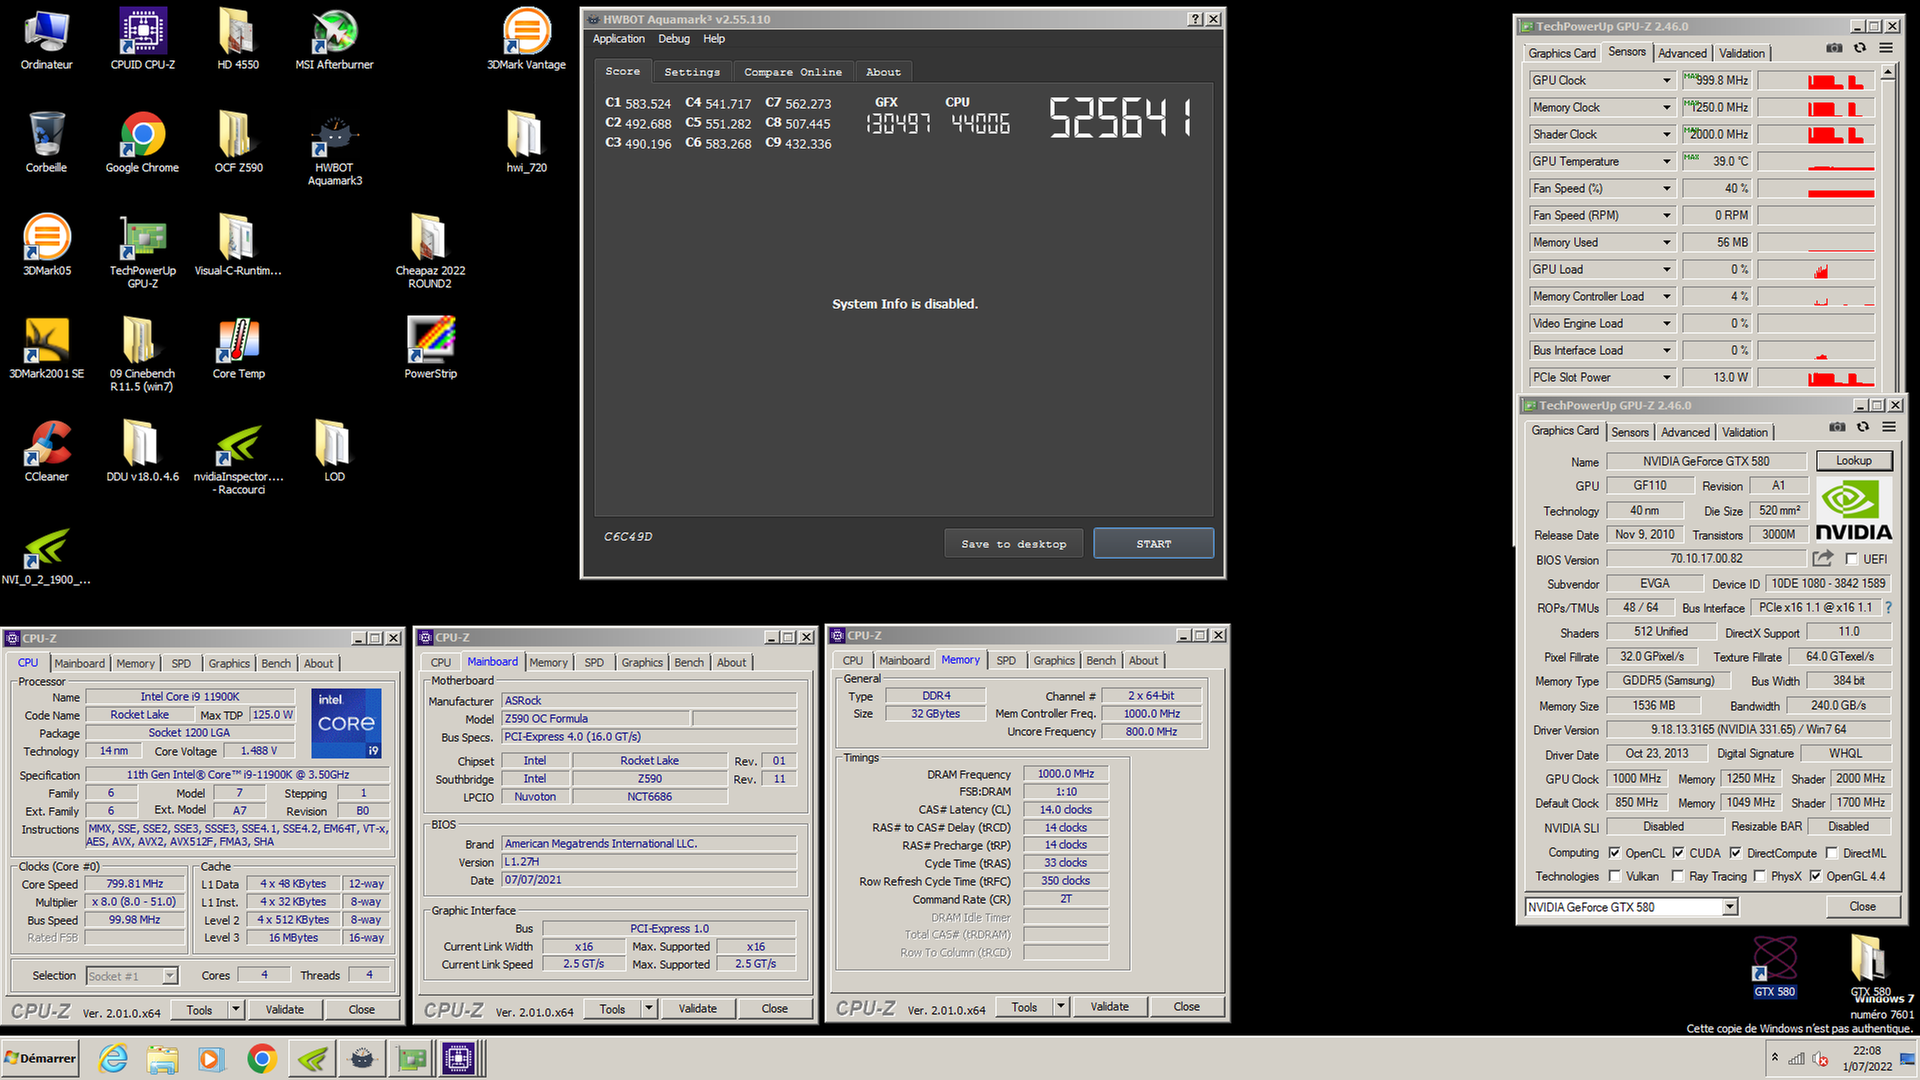Image resolution: width=1920 pixels, height=1080 pixels.
Task: Toggle the OpenCL checkbox
Action: pos(1614,853)
